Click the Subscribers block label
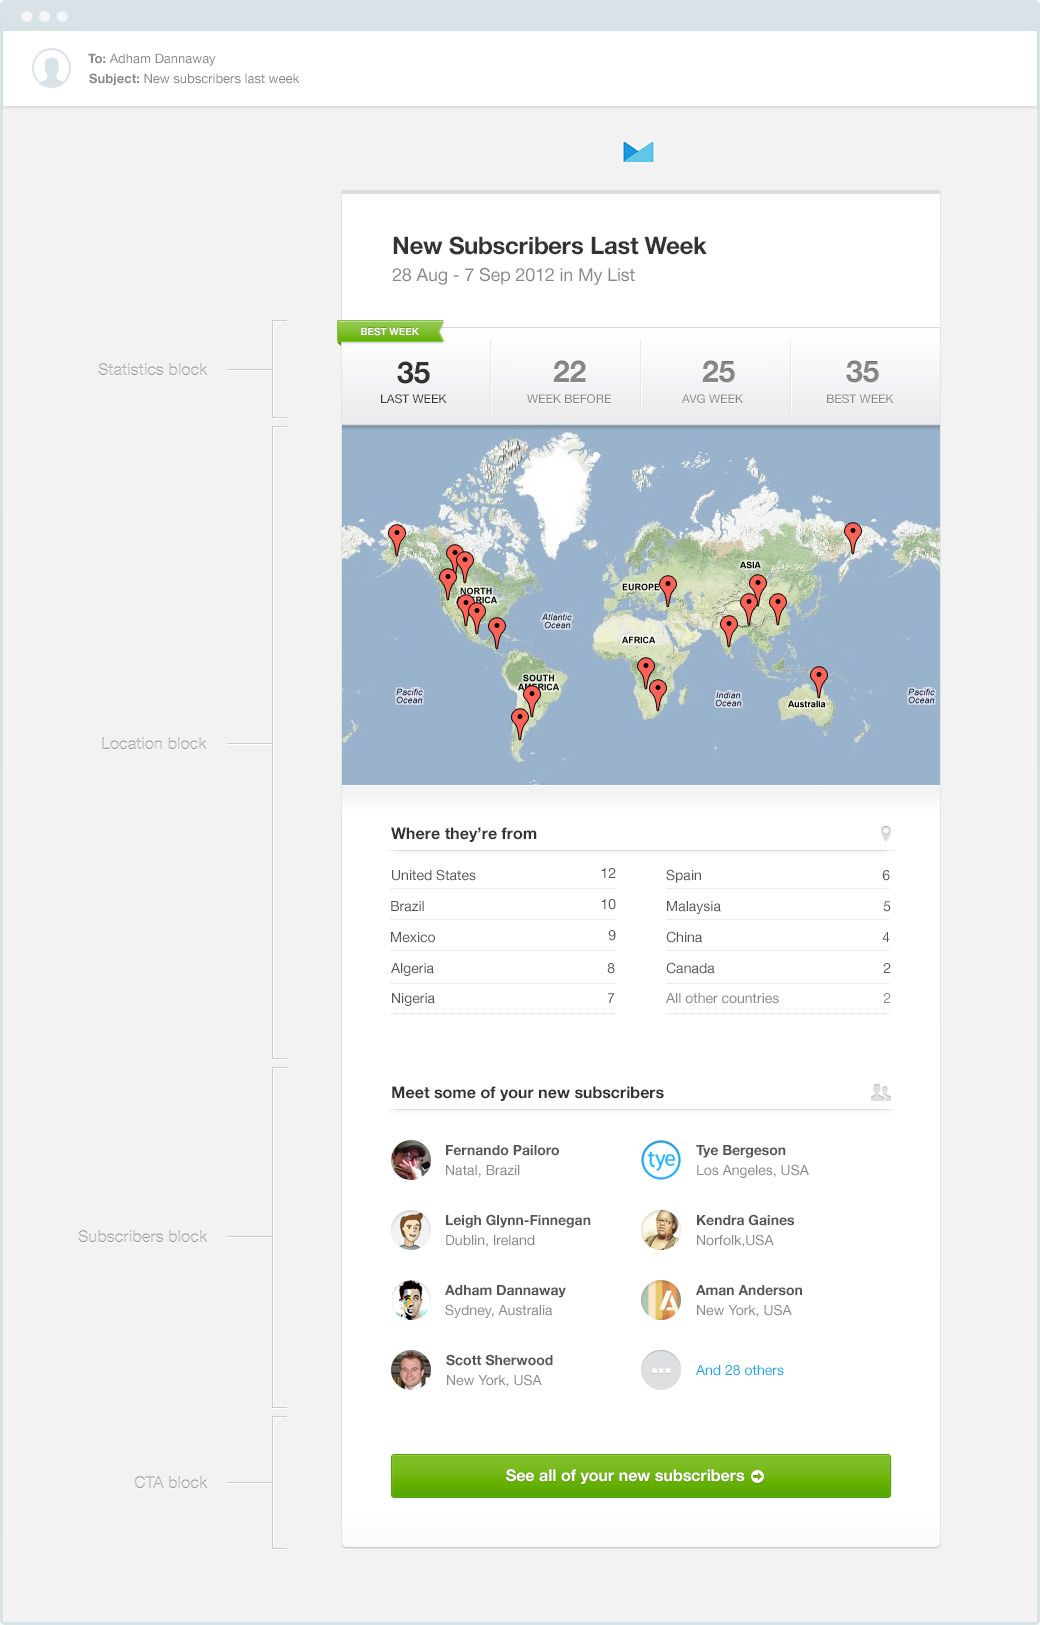This screenshot has height=1625, width=1040. [143, 1236]
